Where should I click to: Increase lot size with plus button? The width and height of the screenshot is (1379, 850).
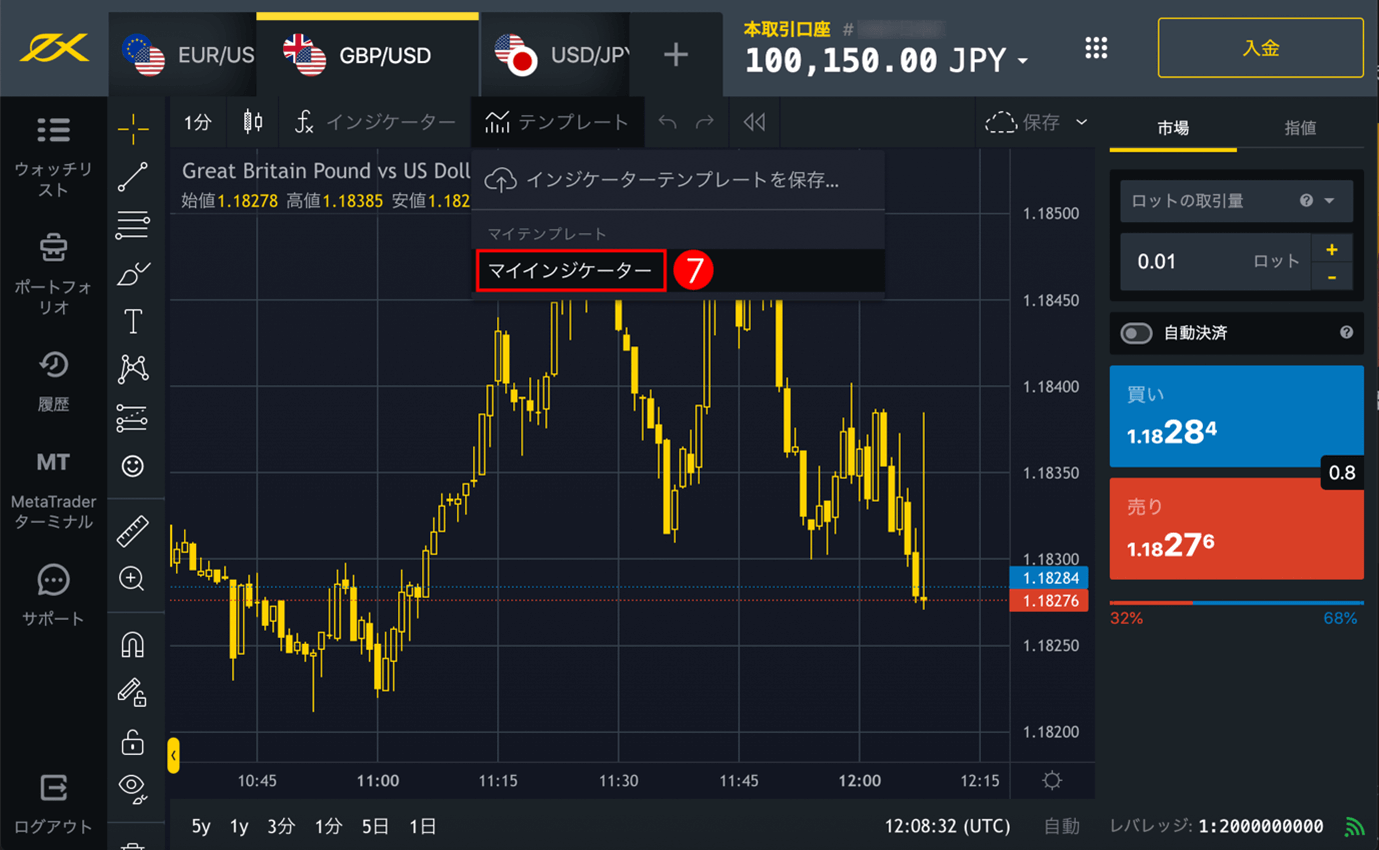pyautogui.click(x=1332, y=249)
